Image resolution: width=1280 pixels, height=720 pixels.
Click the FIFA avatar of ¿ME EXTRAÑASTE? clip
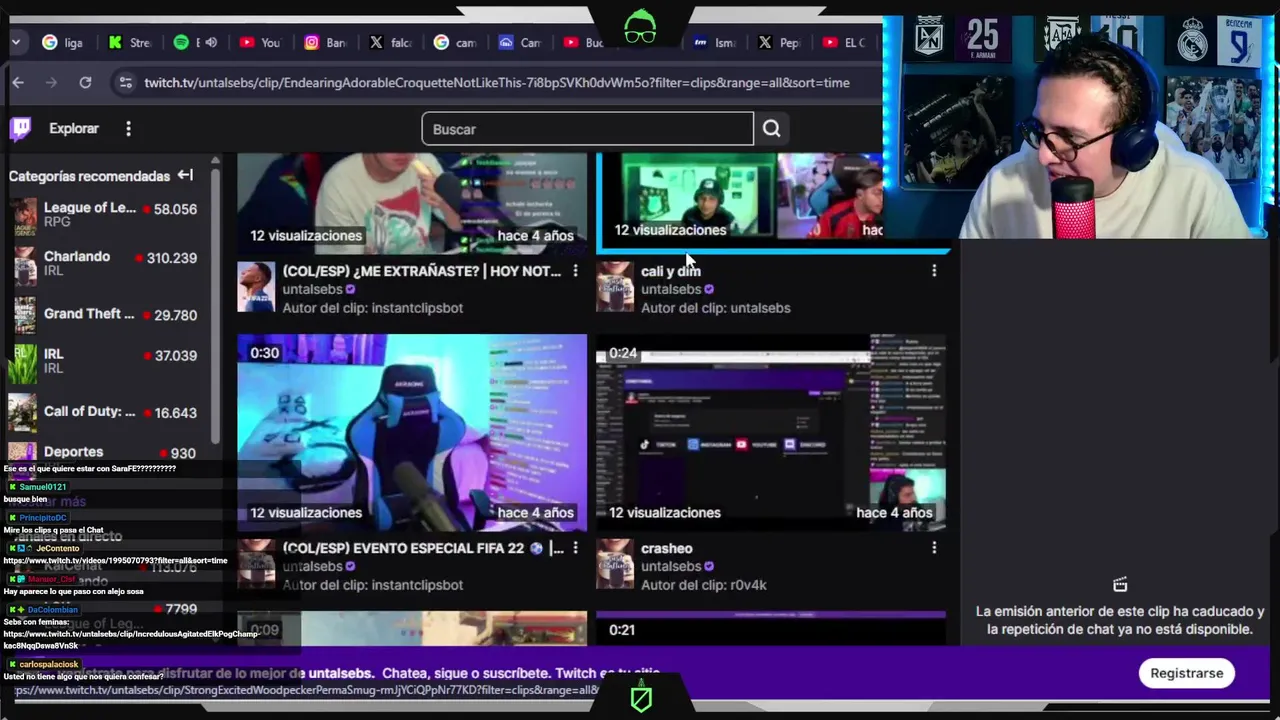[256, 288]
